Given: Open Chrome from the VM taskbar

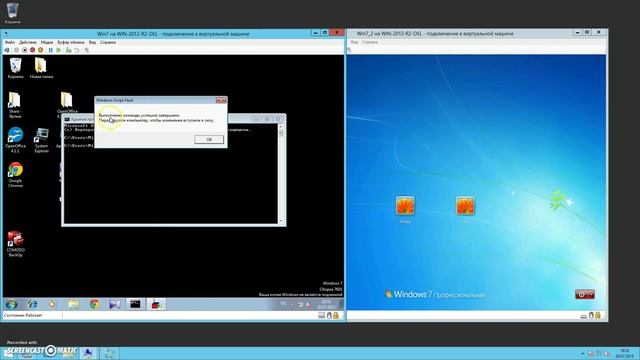Looking at the screenshot, I should 95,304.
